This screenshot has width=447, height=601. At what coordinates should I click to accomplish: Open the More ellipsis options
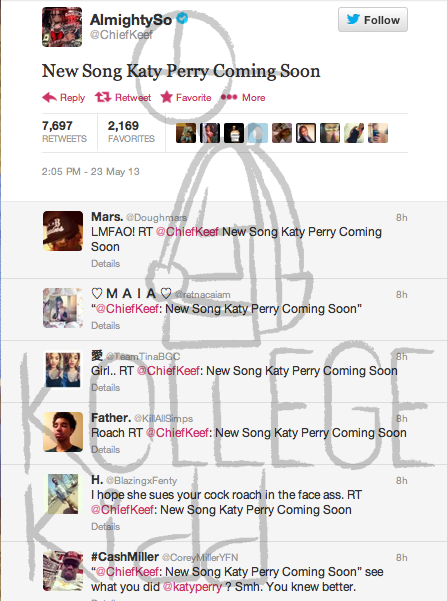(243, 97)
